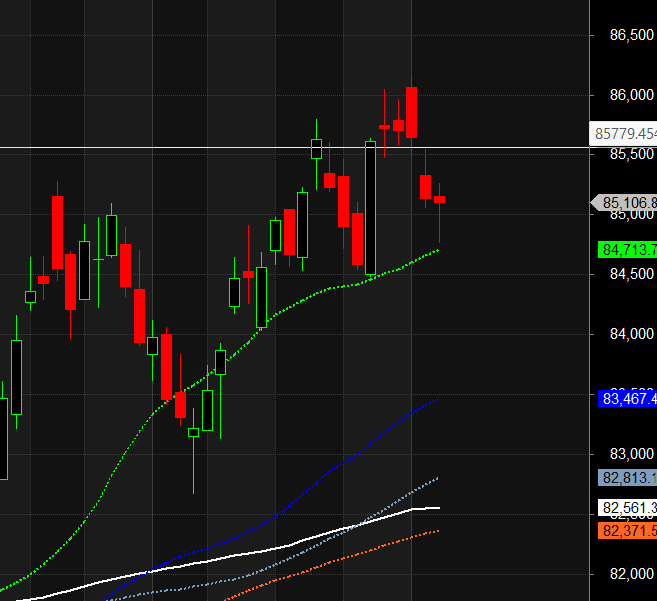Select the orange 82,371.5 price label
This screenshot has height=601, width=657.
(626, 530)
